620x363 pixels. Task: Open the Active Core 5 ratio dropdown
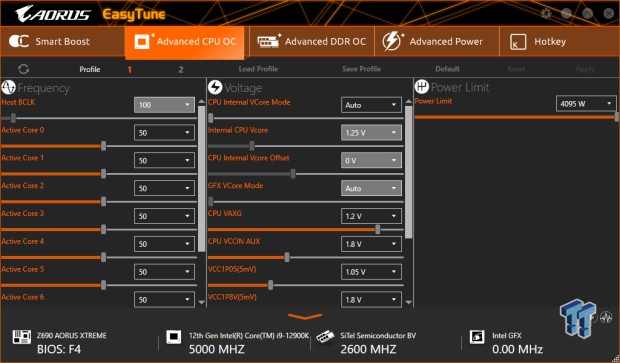(x=164, y=272)
